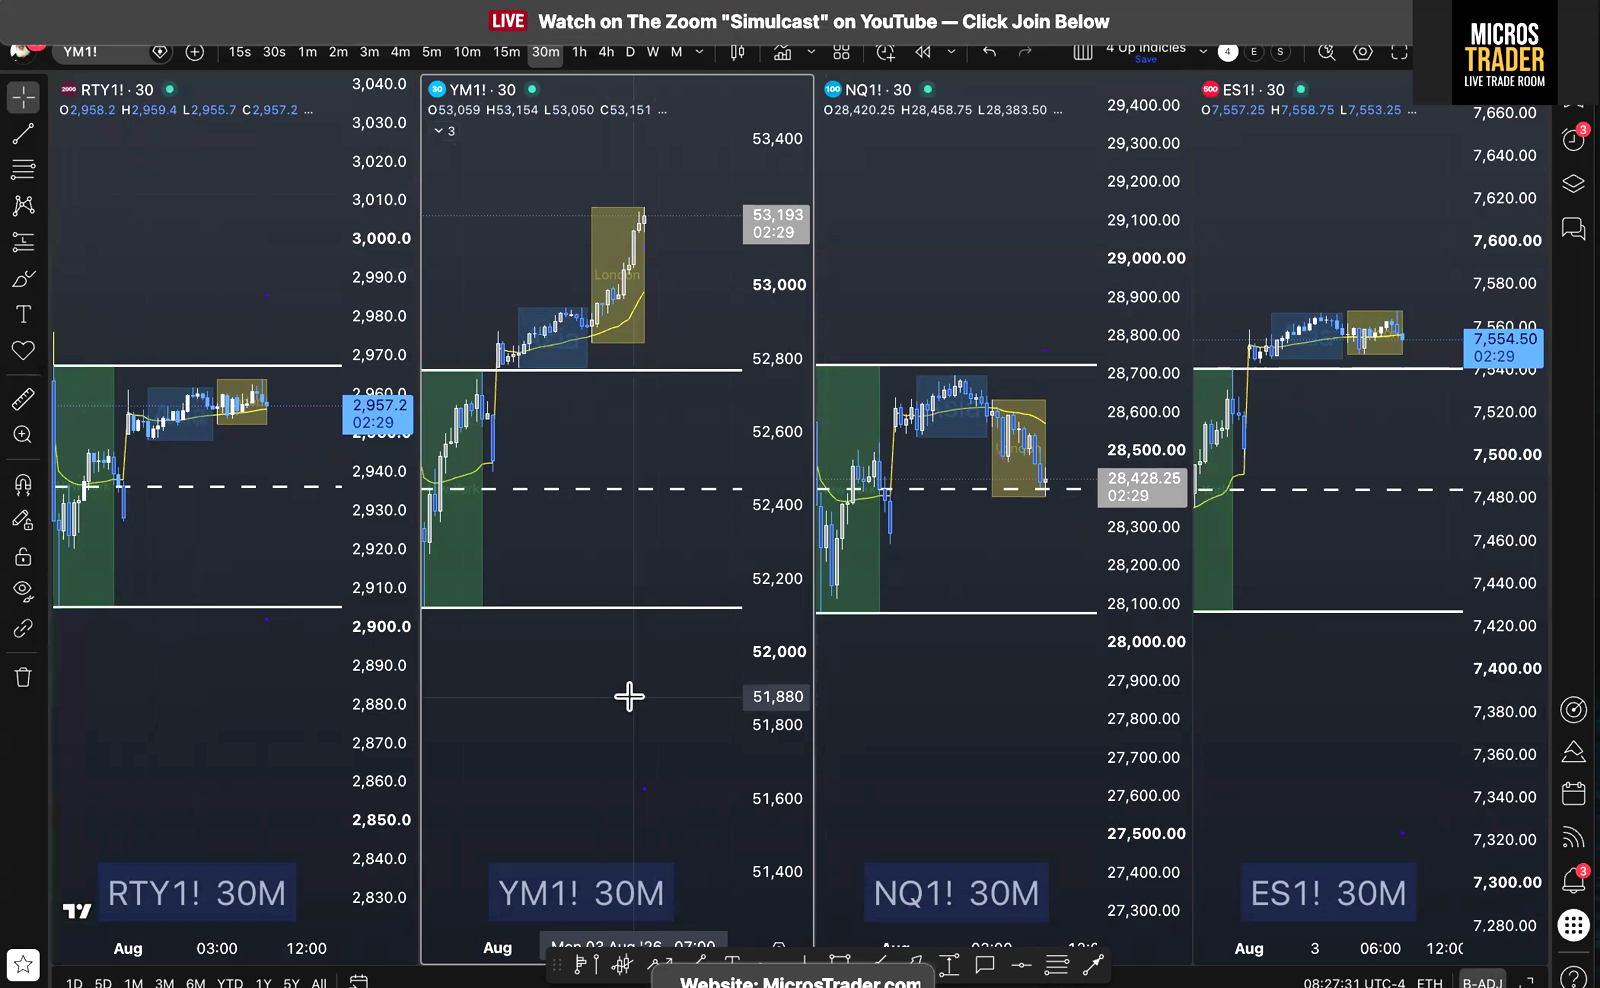Open chart settings hexagon icon
This screenshot has height=988, width=1600.
1362,52
